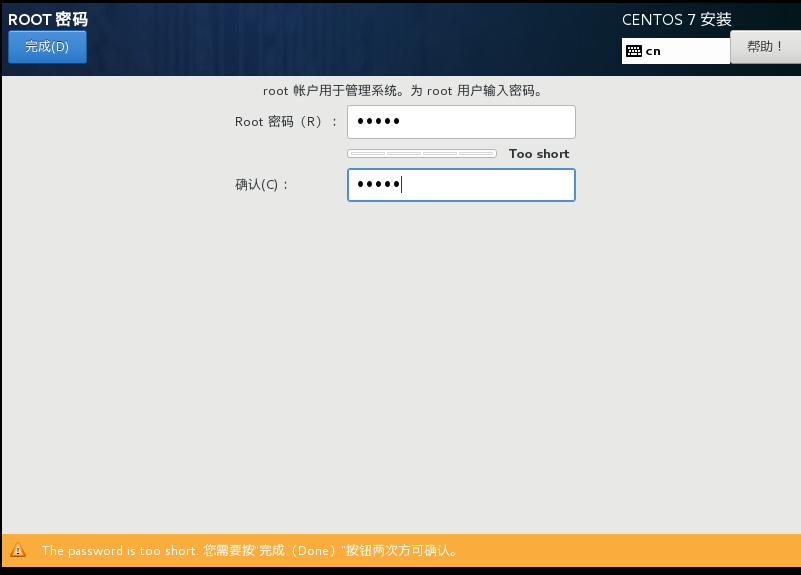This screenshot has width=801, height=575.
Task: Select the cn keyboard layout indicator
Action: [675, 51]
